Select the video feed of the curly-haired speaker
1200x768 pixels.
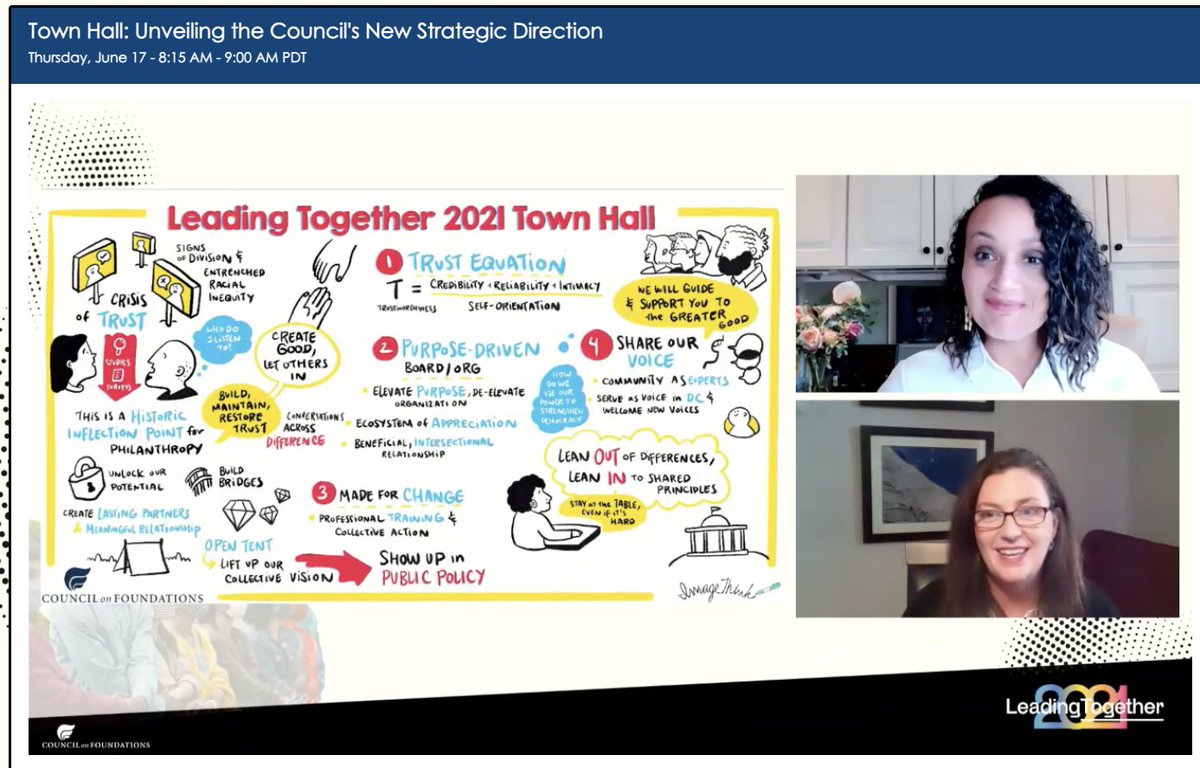point(987,284)
